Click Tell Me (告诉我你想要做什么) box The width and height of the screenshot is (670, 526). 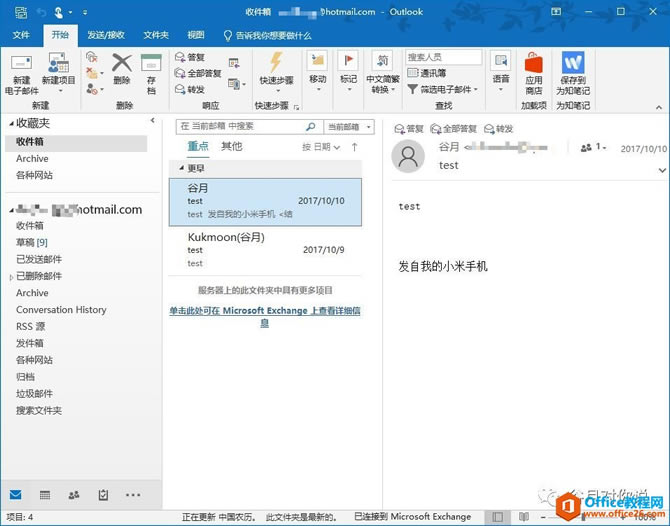tap(268, 35)
